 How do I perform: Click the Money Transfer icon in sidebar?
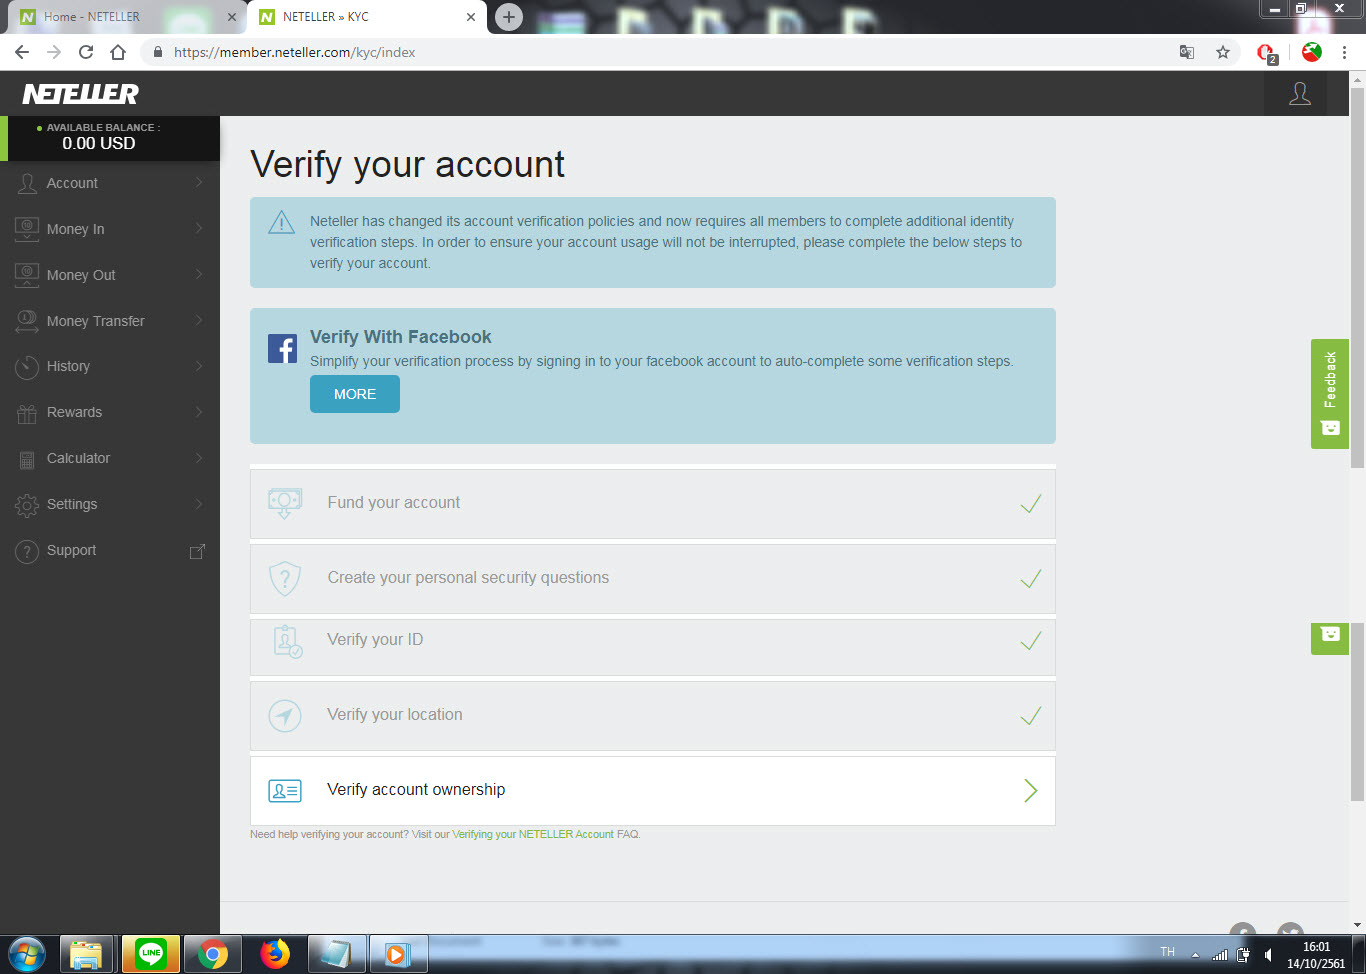[x=27, y=321]
